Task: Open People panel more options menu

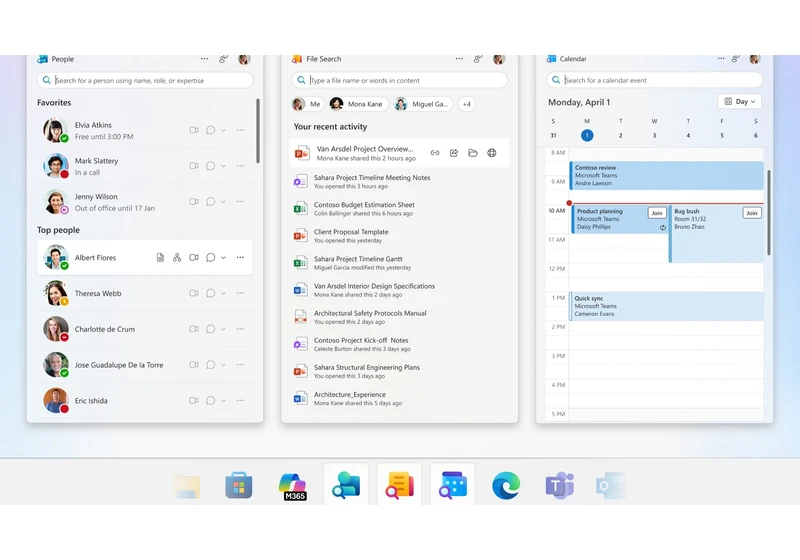Action: tap(205, 59)
